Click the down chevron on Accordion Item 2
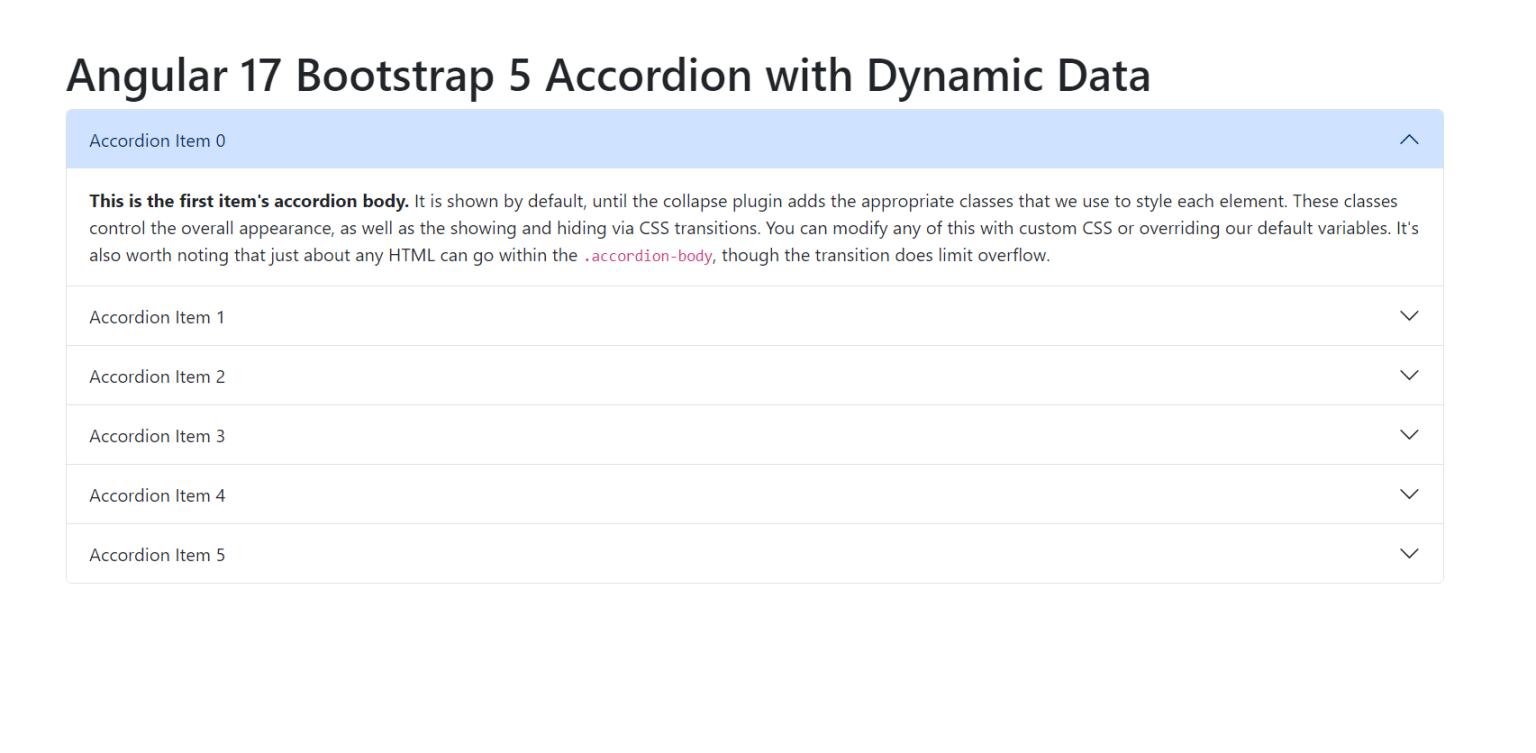This screenshot has width=1536, height=753. pyautogui.click(x=1409, y=375)
